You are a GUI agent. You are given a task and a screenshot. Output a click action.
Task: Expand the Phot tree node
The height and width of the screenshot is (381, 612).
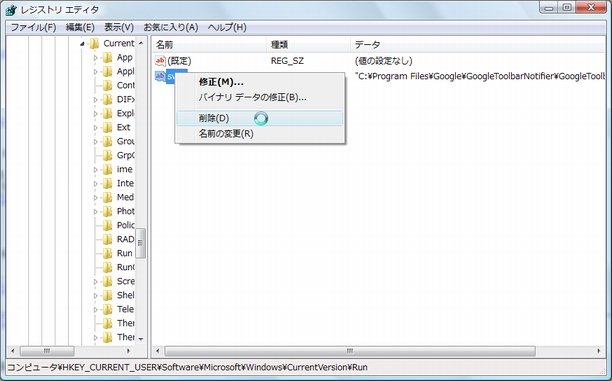click(95, 212)
